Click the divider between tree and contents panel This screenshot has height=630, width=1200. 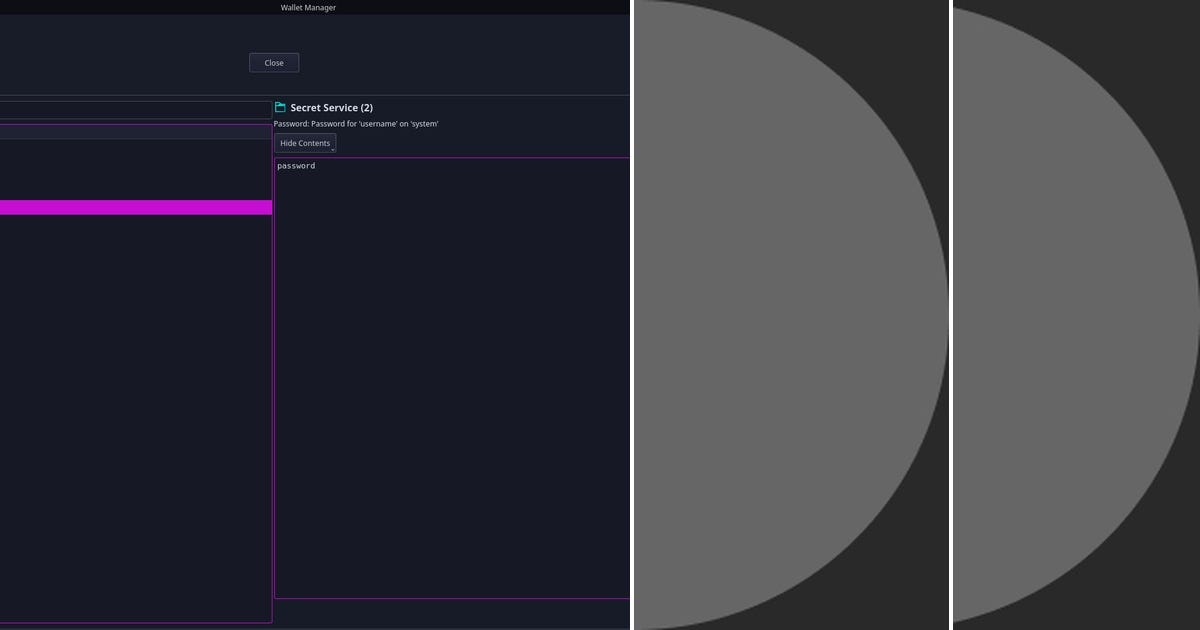pos(272,350)
